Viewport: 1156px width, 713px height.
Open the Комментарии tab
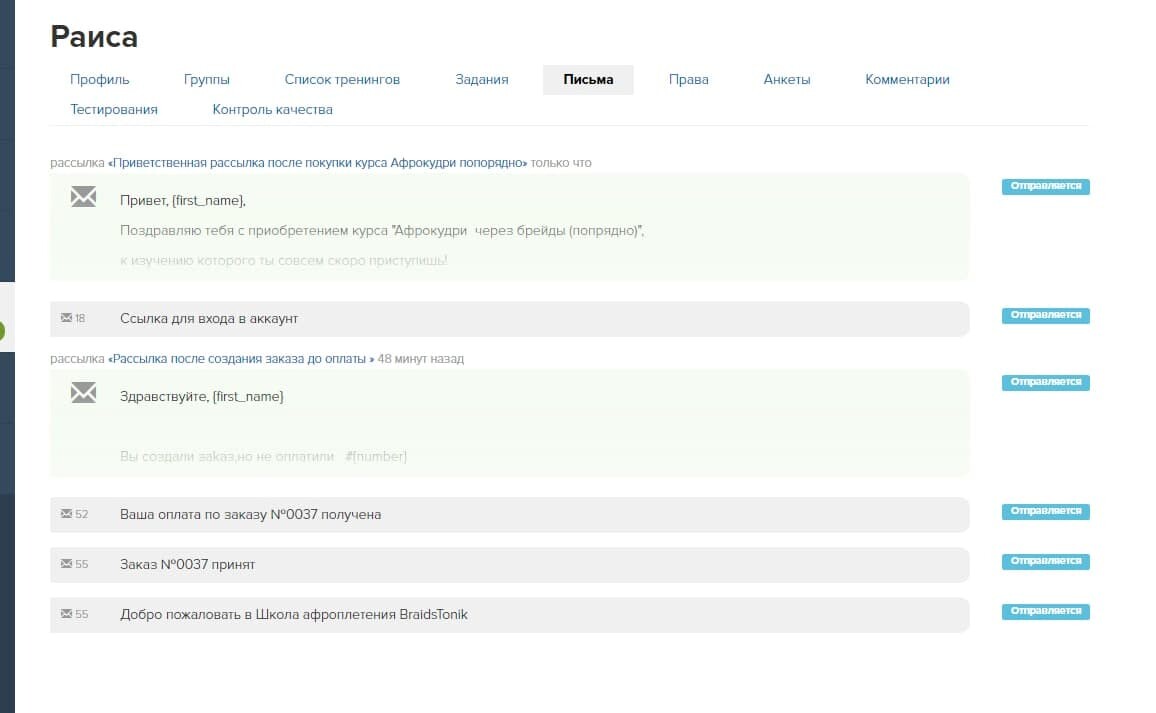907,80
